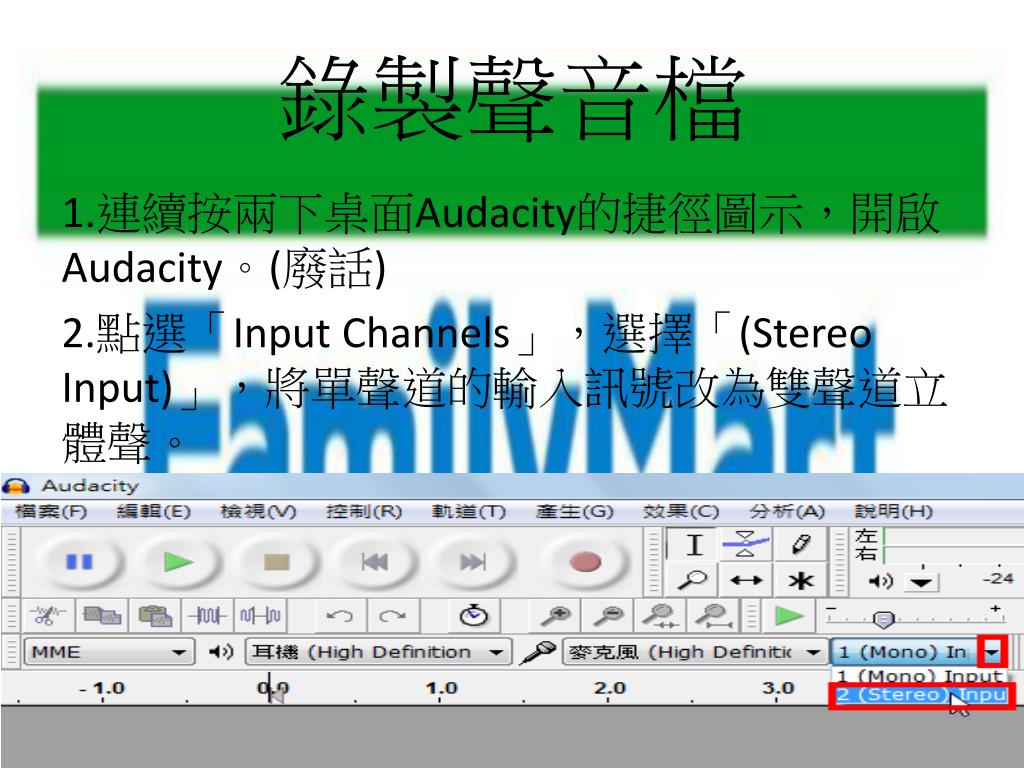Select the Envelope tool
1024x768 pixels.
(745, 545)
